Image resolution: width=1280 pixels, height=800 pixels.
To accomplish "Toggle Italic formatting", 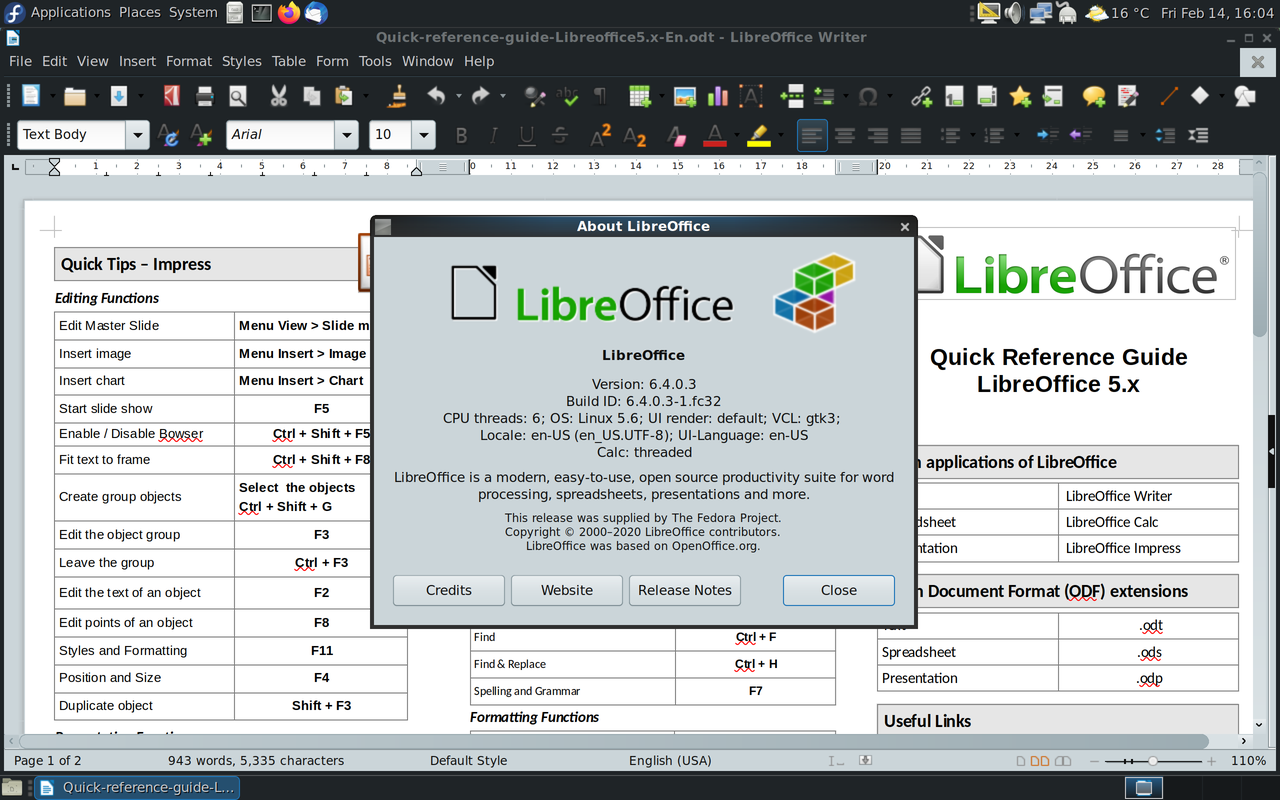I will tap(493, 135).
